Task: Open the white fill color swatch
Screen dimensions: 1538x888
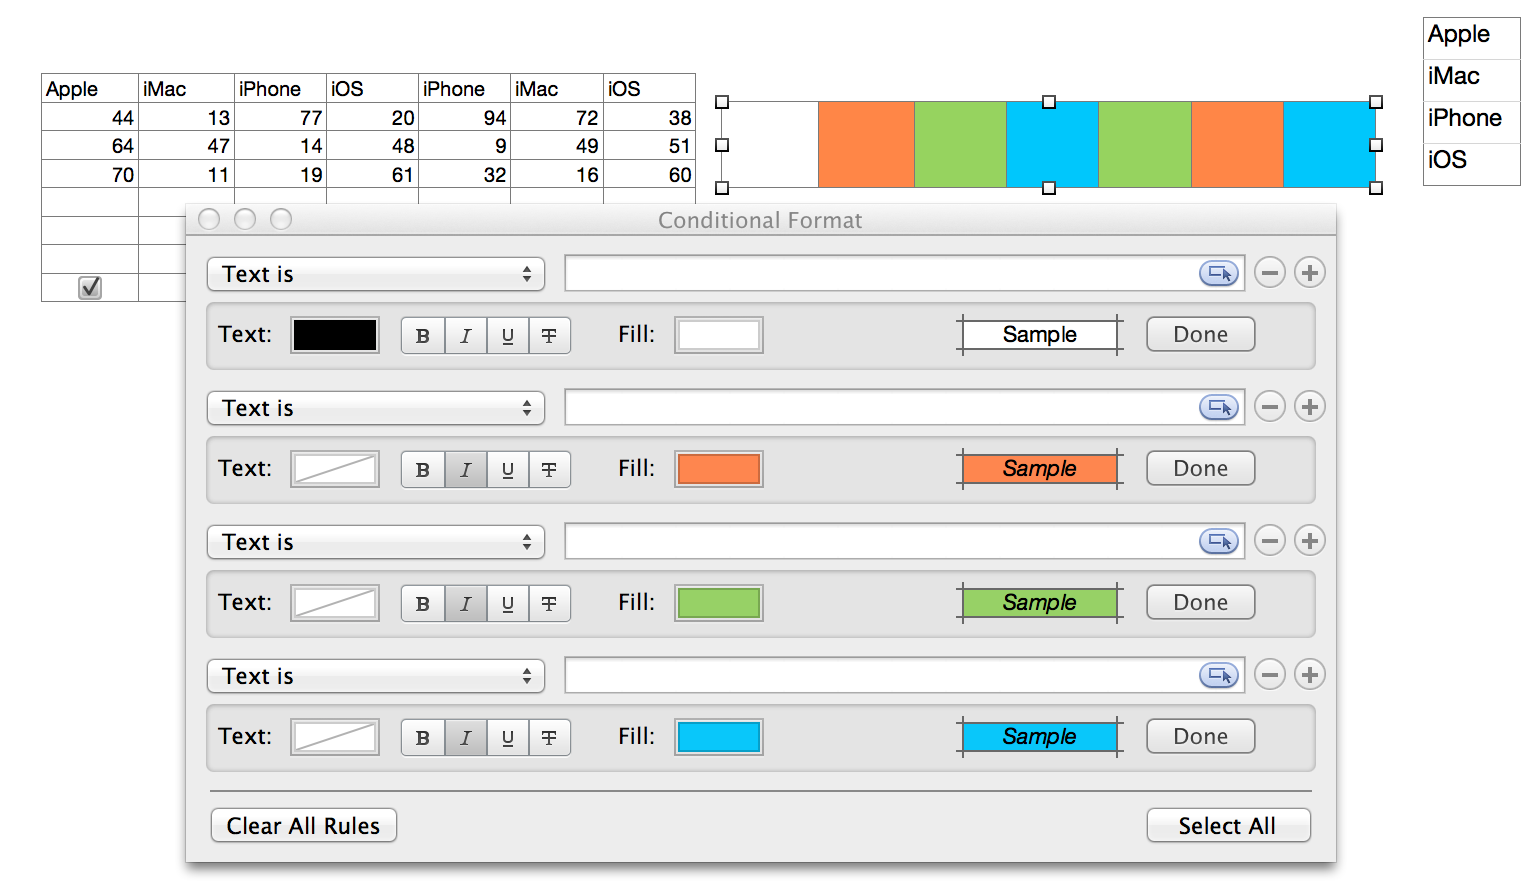Action: [x=719, y=335]
